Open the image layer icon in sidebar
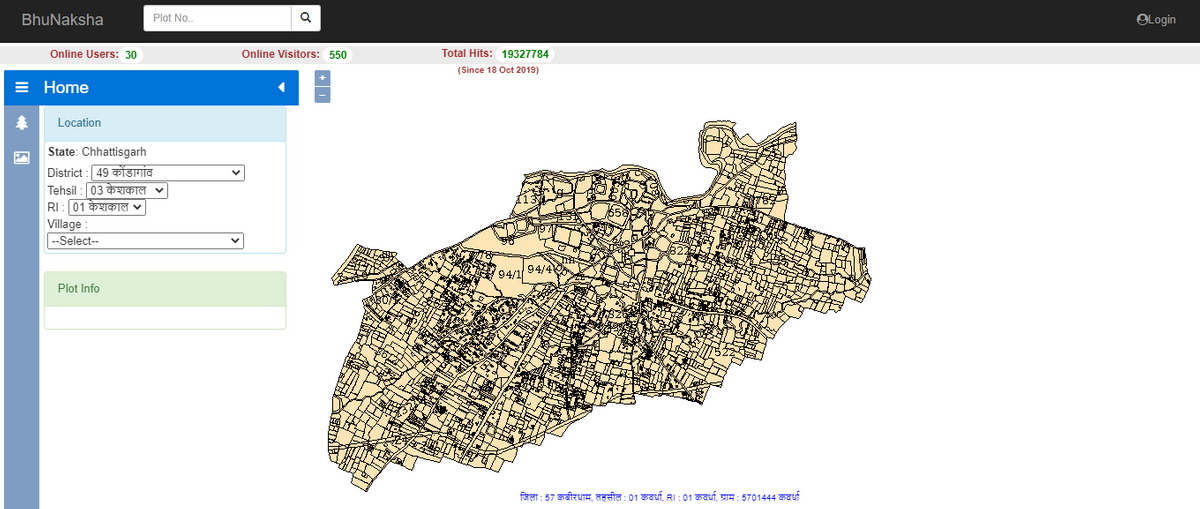The image size is (1200, 509). tap(21, 157)
